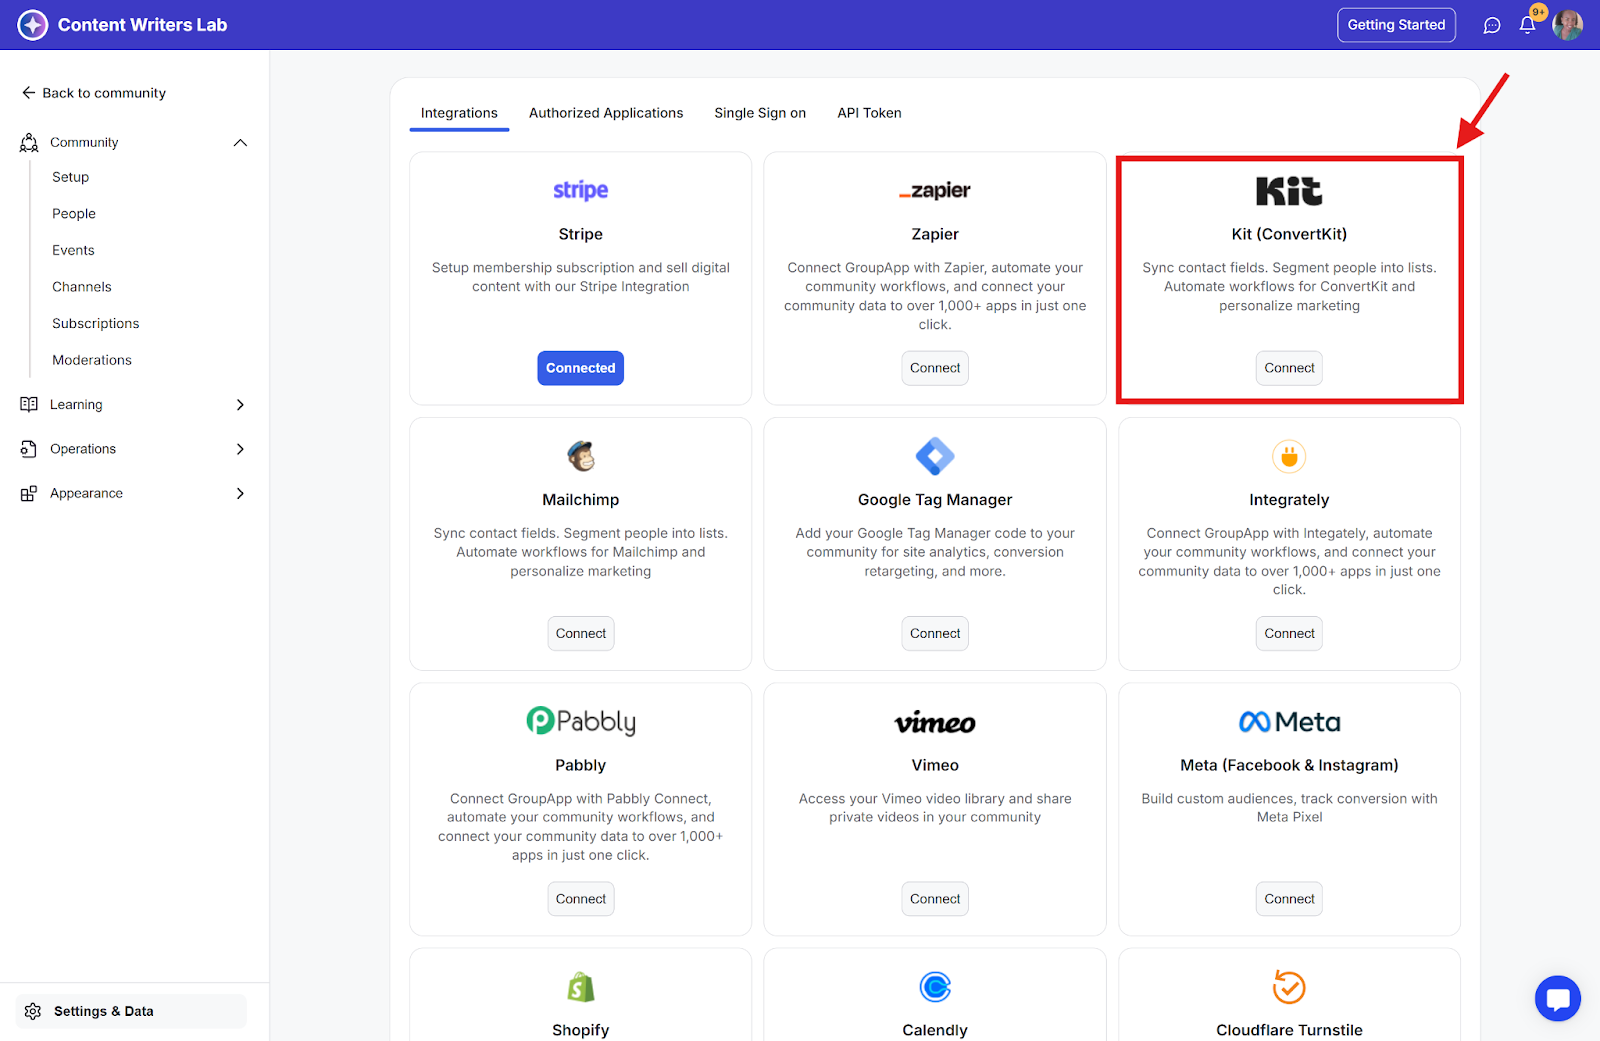Image resolution: width=1600 pixels, height=1041 pixels.
Task: Open the Single Sign on tab
Action: pyautogui.click(x=760, y=113)
